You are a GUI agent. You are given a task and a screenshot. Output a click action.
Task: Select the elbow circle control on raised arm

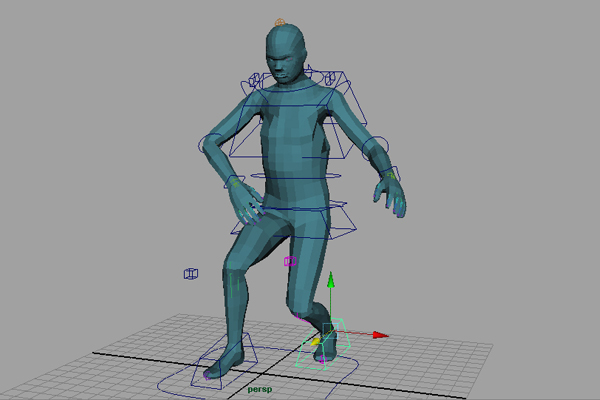375,147
